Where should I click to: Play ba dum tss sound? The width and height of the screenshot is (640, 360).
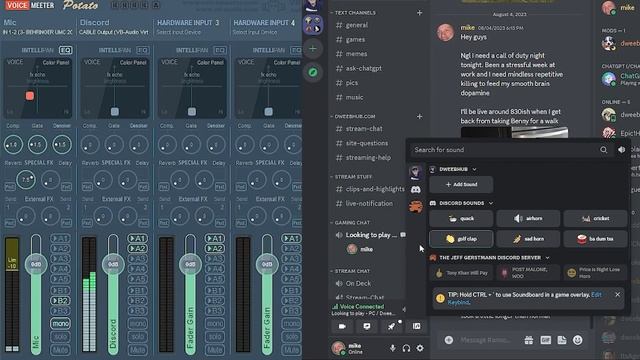tap(596, 239)
